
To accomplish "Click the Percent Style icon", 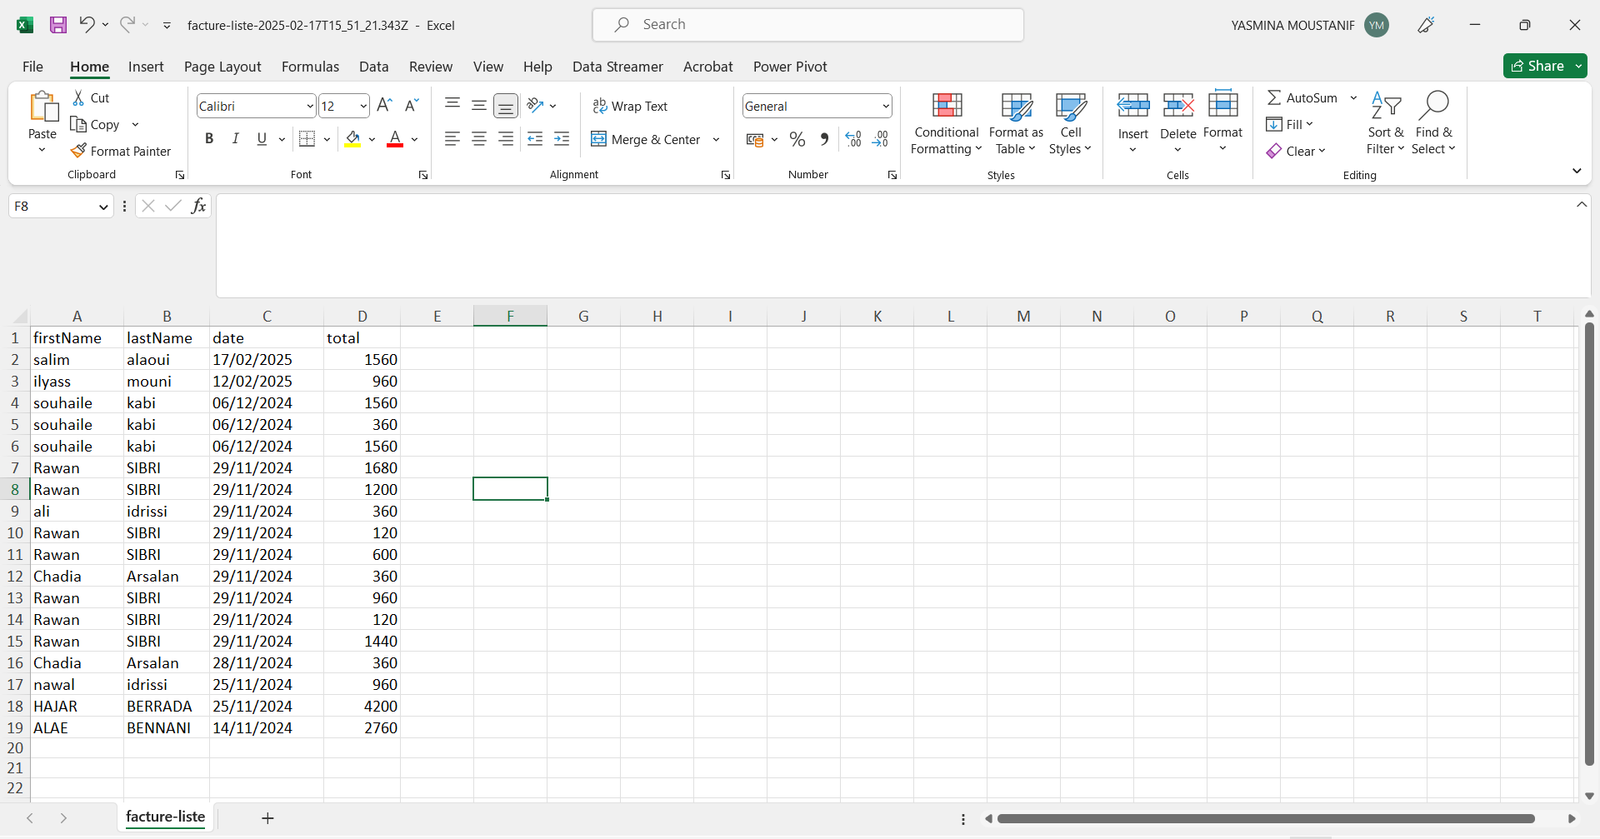I will click(x=797, y=140).
